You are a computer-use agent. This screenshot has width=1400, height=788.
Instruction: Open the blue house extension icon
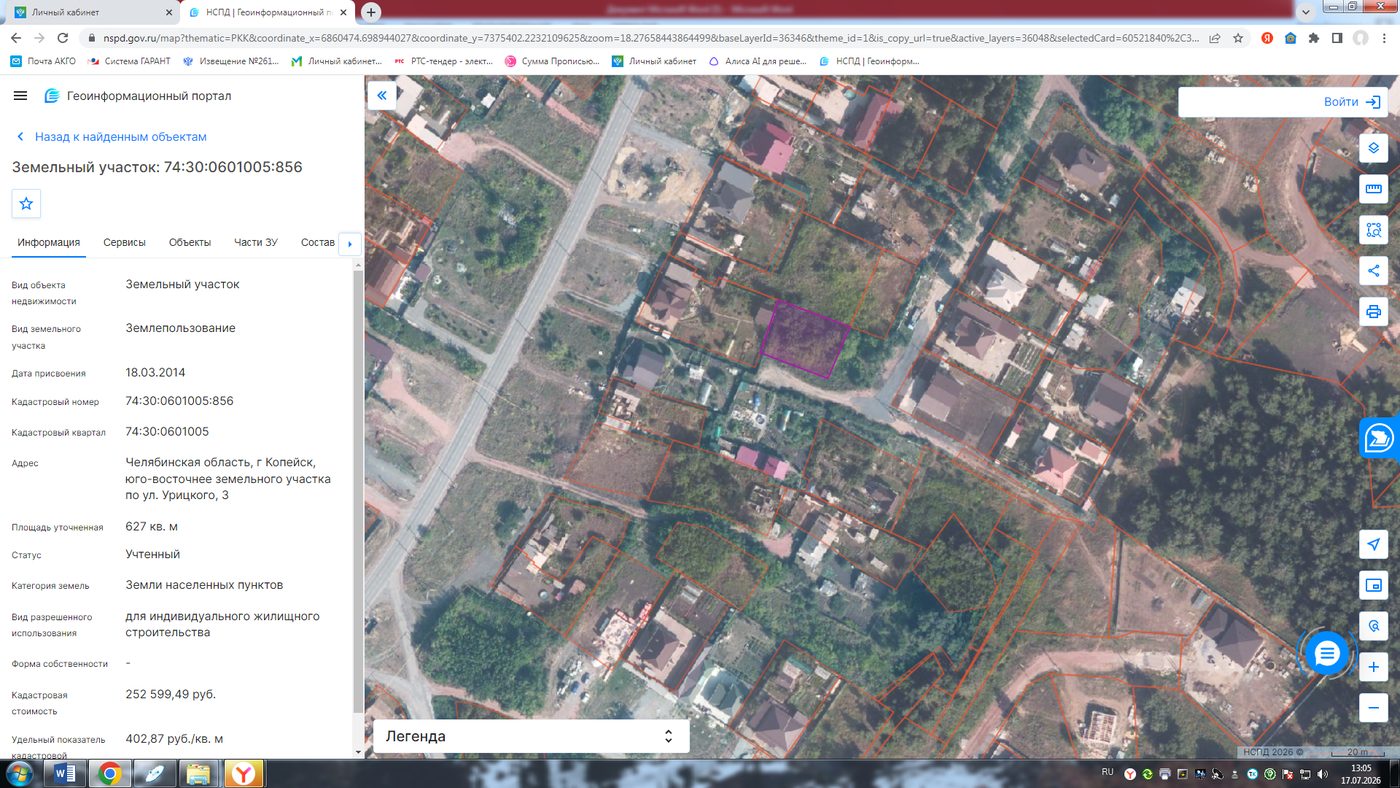click(x=1291, y=38)
